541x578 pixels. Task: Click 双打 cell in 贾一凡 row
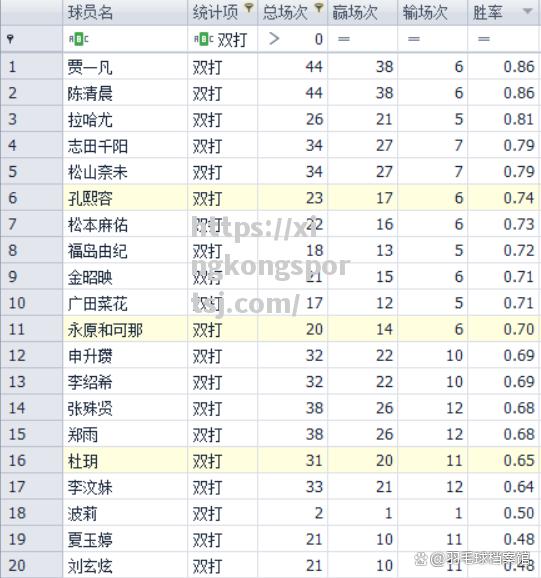[207, 67]
